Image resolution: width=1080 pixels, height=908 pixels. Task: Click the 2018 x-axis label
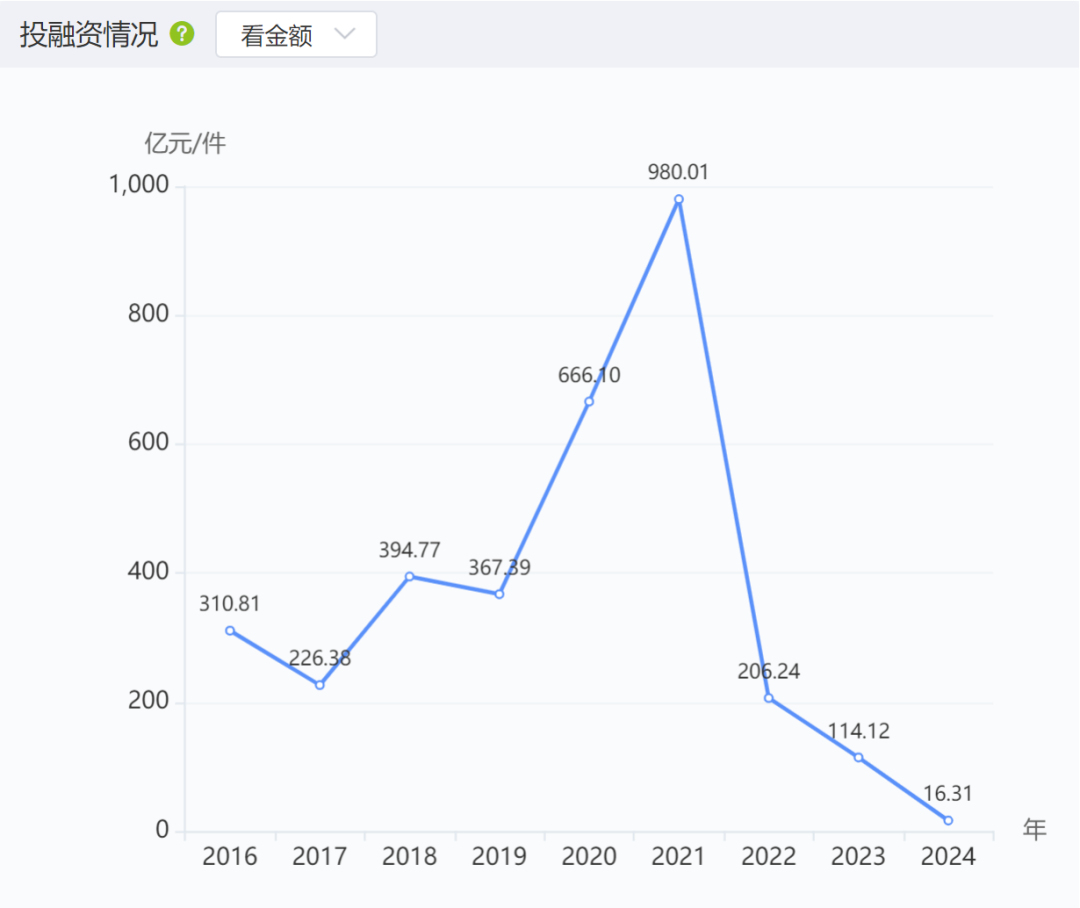[x=410, y=856]
